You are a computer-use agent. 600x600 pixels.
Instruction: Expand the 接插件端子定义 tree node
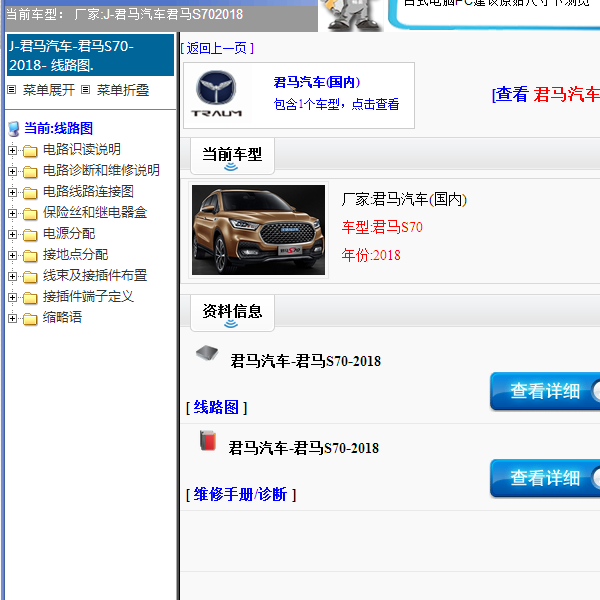12,297
